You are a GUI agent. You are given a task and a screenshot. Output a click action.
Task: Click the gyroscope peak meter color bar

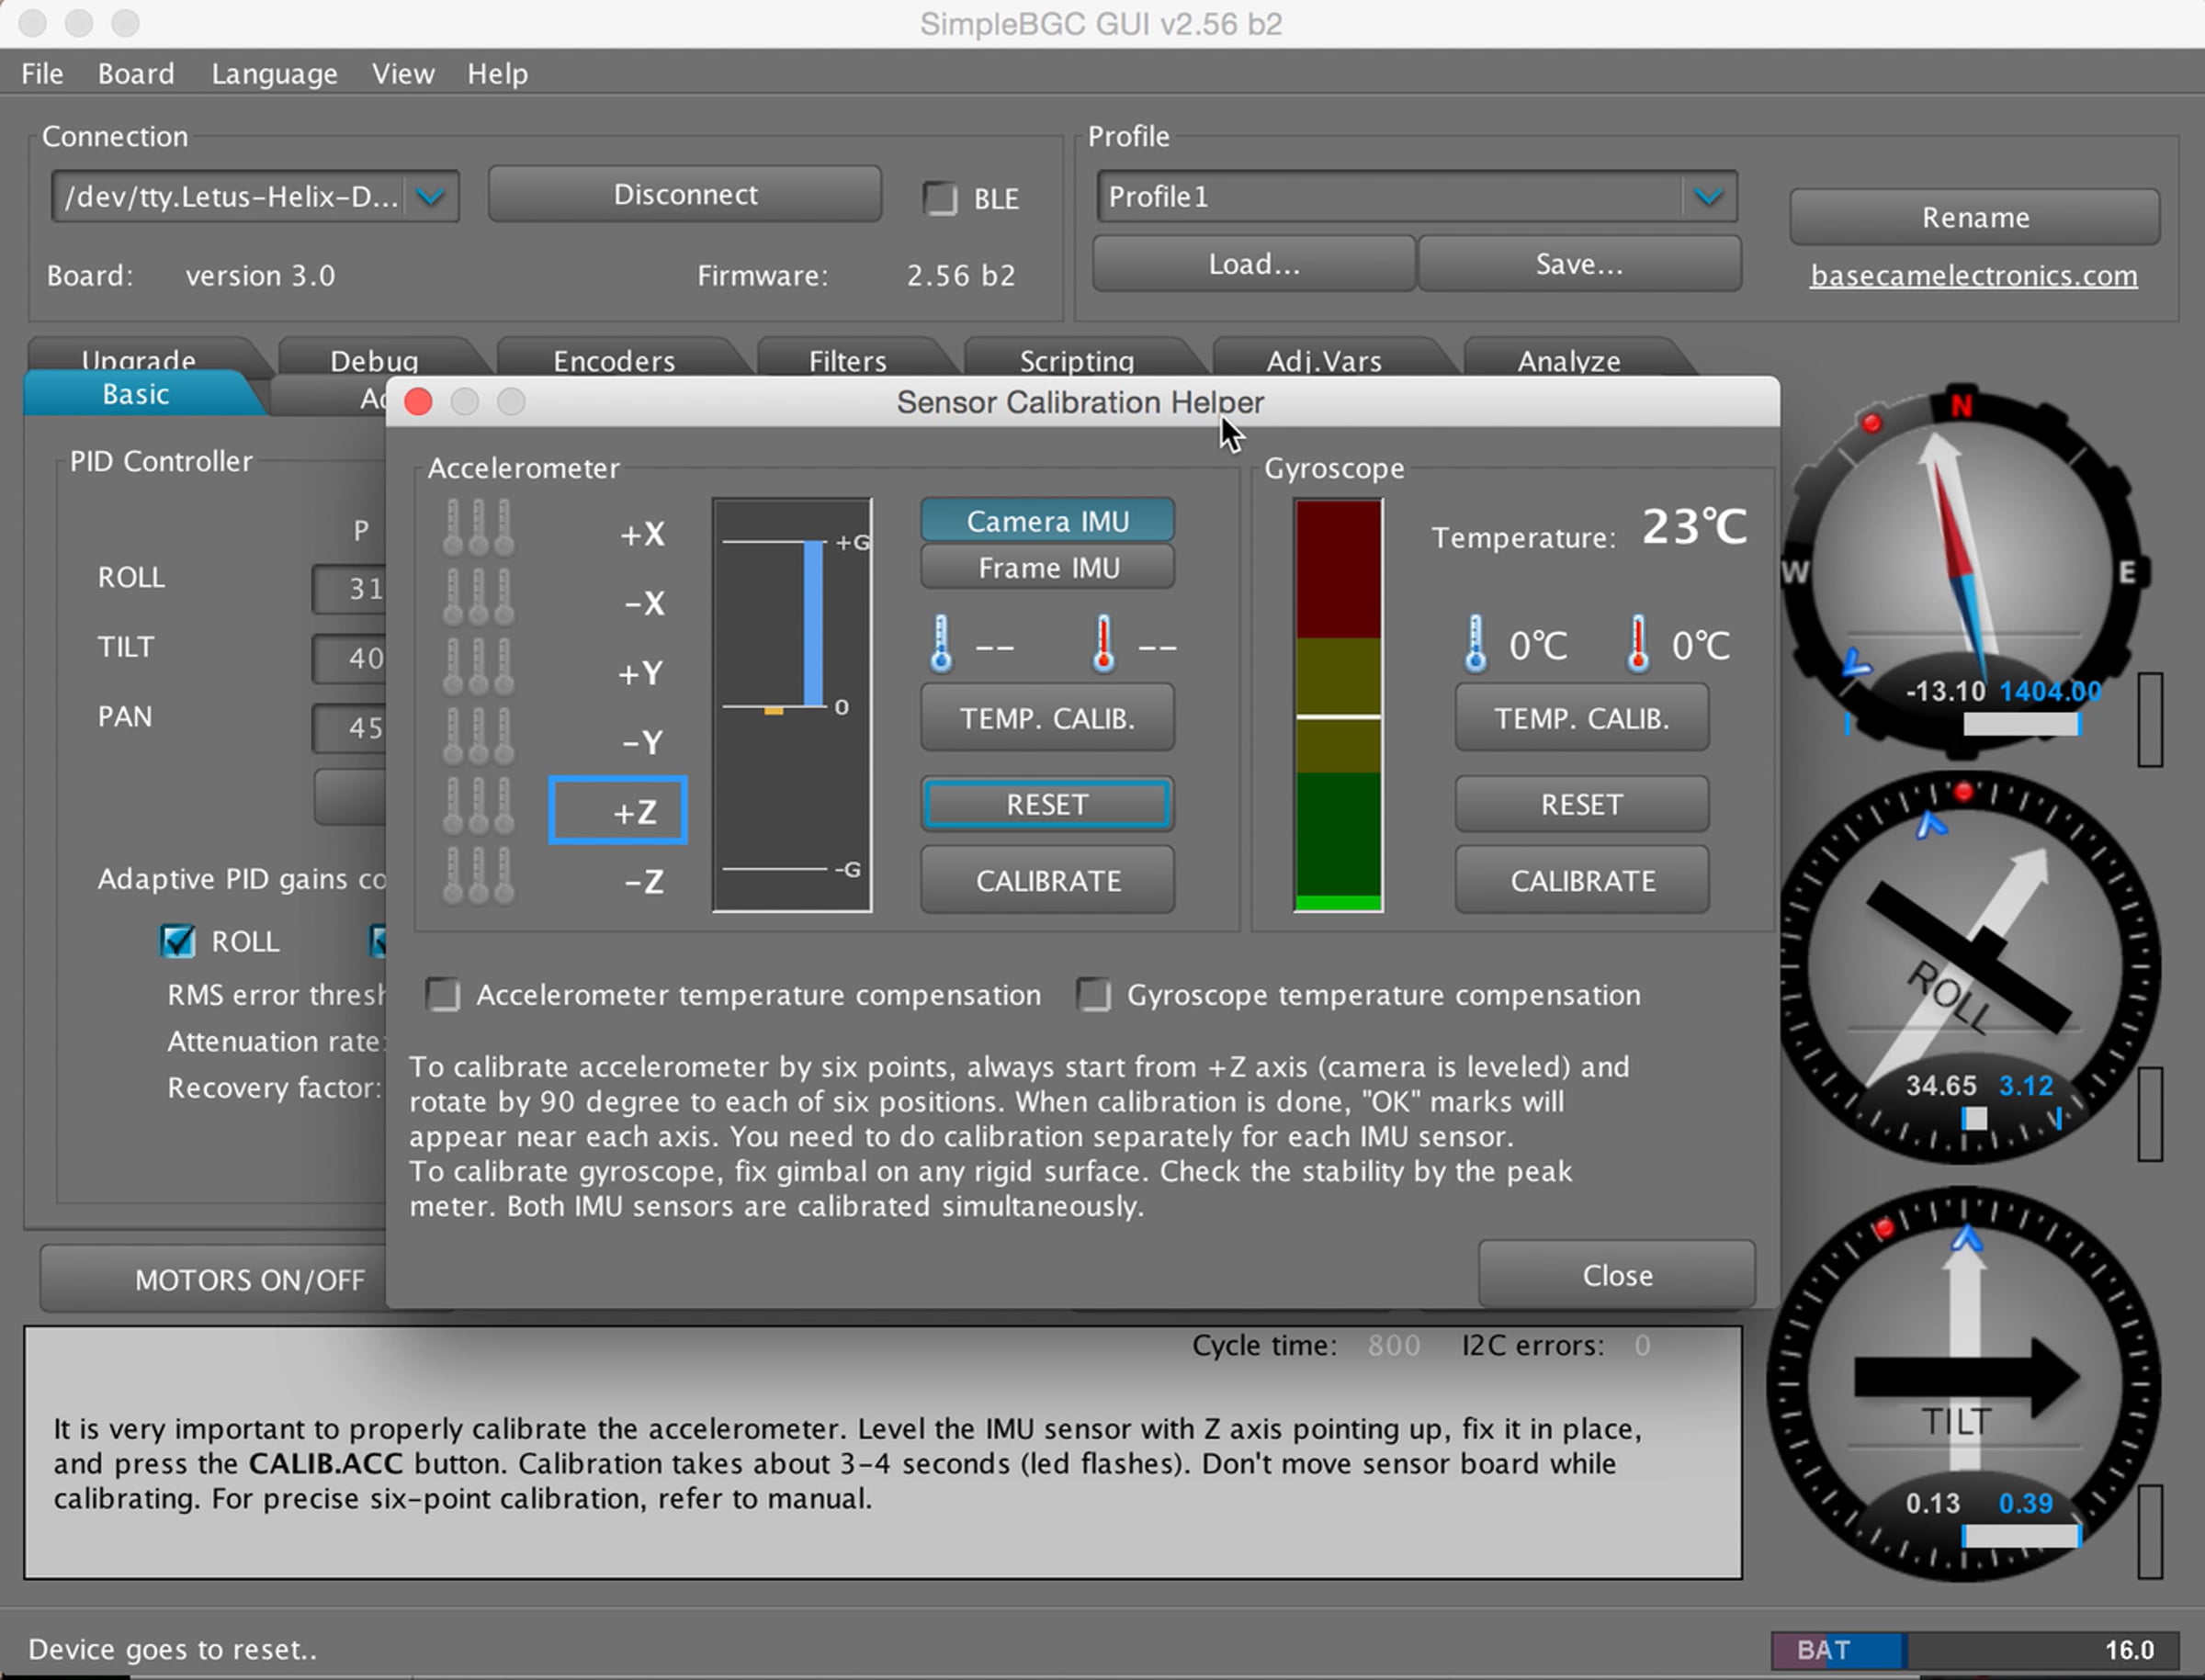(x=1338, y=705)
